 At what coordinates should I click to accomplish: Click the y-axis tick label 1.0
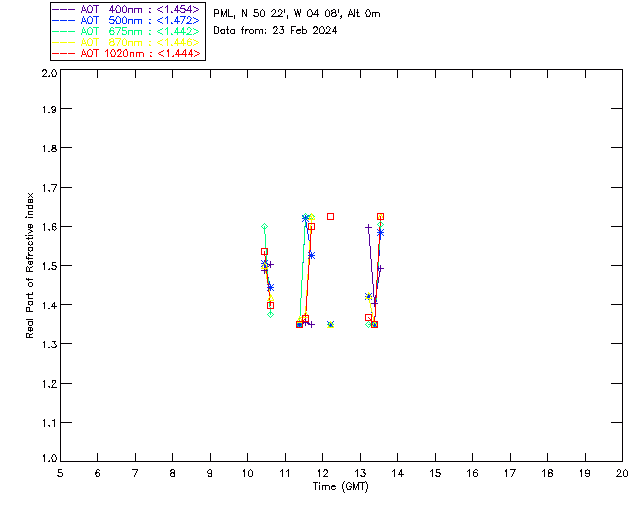[49, 459]
